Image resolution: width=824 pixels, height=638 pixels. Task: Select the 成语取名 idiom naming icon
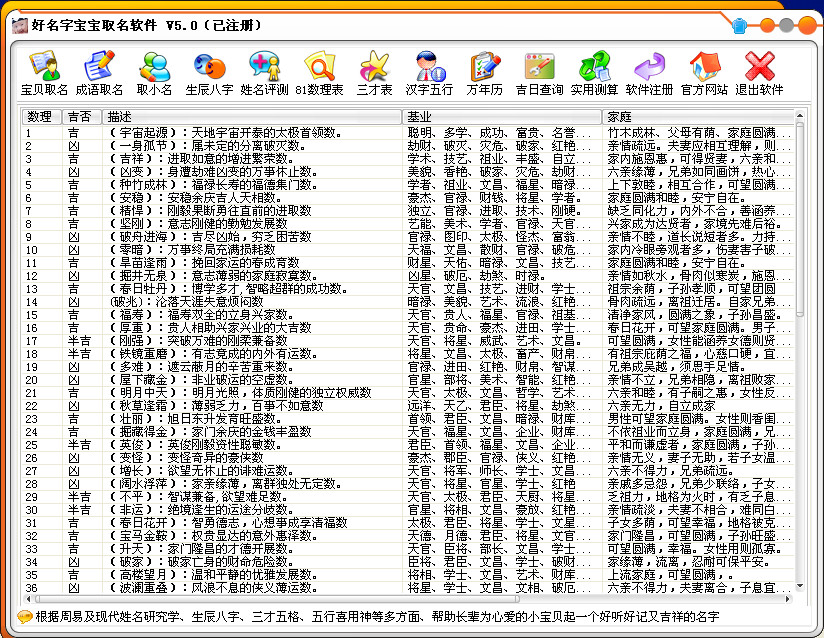click(99, 72)
